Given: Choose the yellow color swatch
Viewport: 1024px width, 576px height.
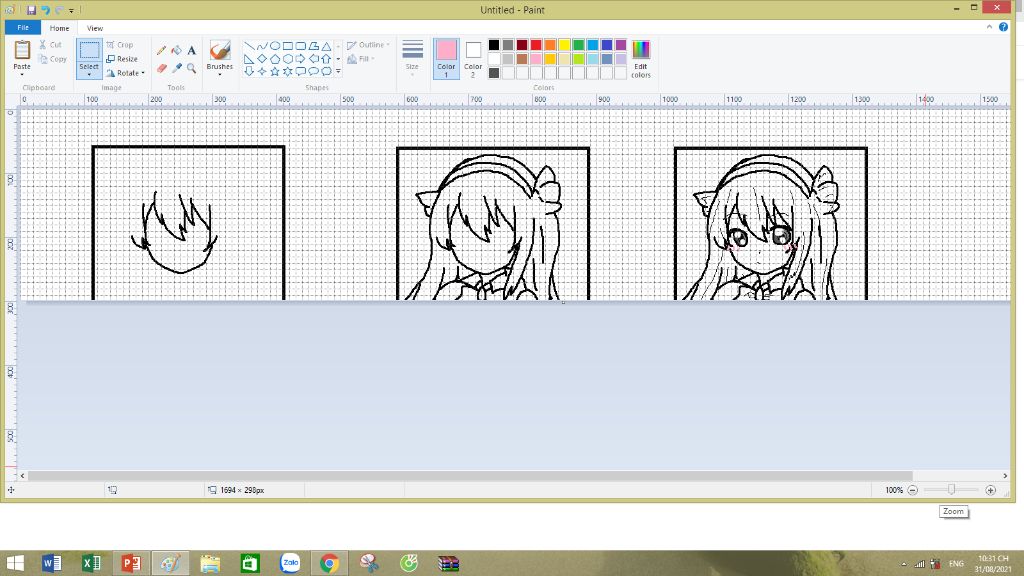Looking at the screenshot, I should [564, 45].
